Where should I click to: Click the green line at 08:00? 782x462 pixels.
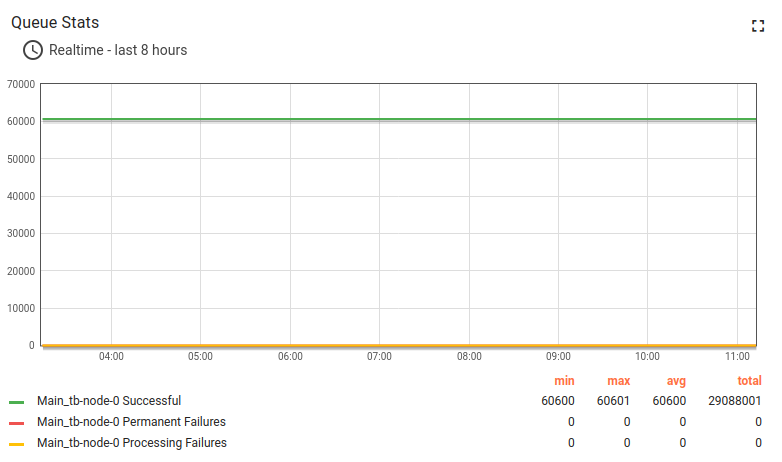469,120
